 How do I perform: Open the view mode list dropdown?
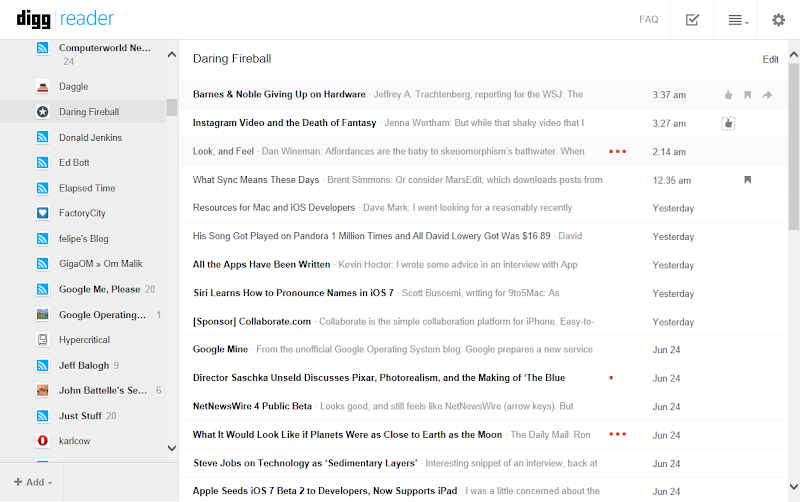pyautogui.click(x=736, y=19)
